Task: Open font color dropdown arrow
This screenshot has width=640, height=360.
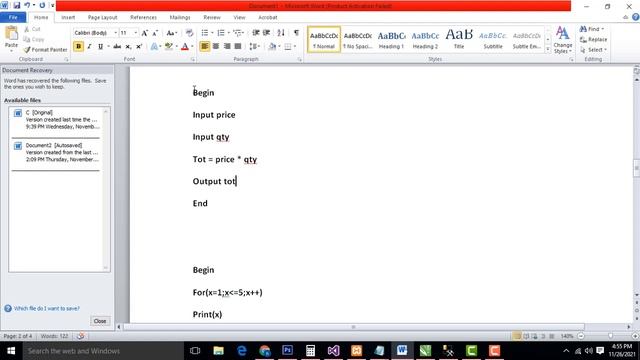Action: point(192,47)
